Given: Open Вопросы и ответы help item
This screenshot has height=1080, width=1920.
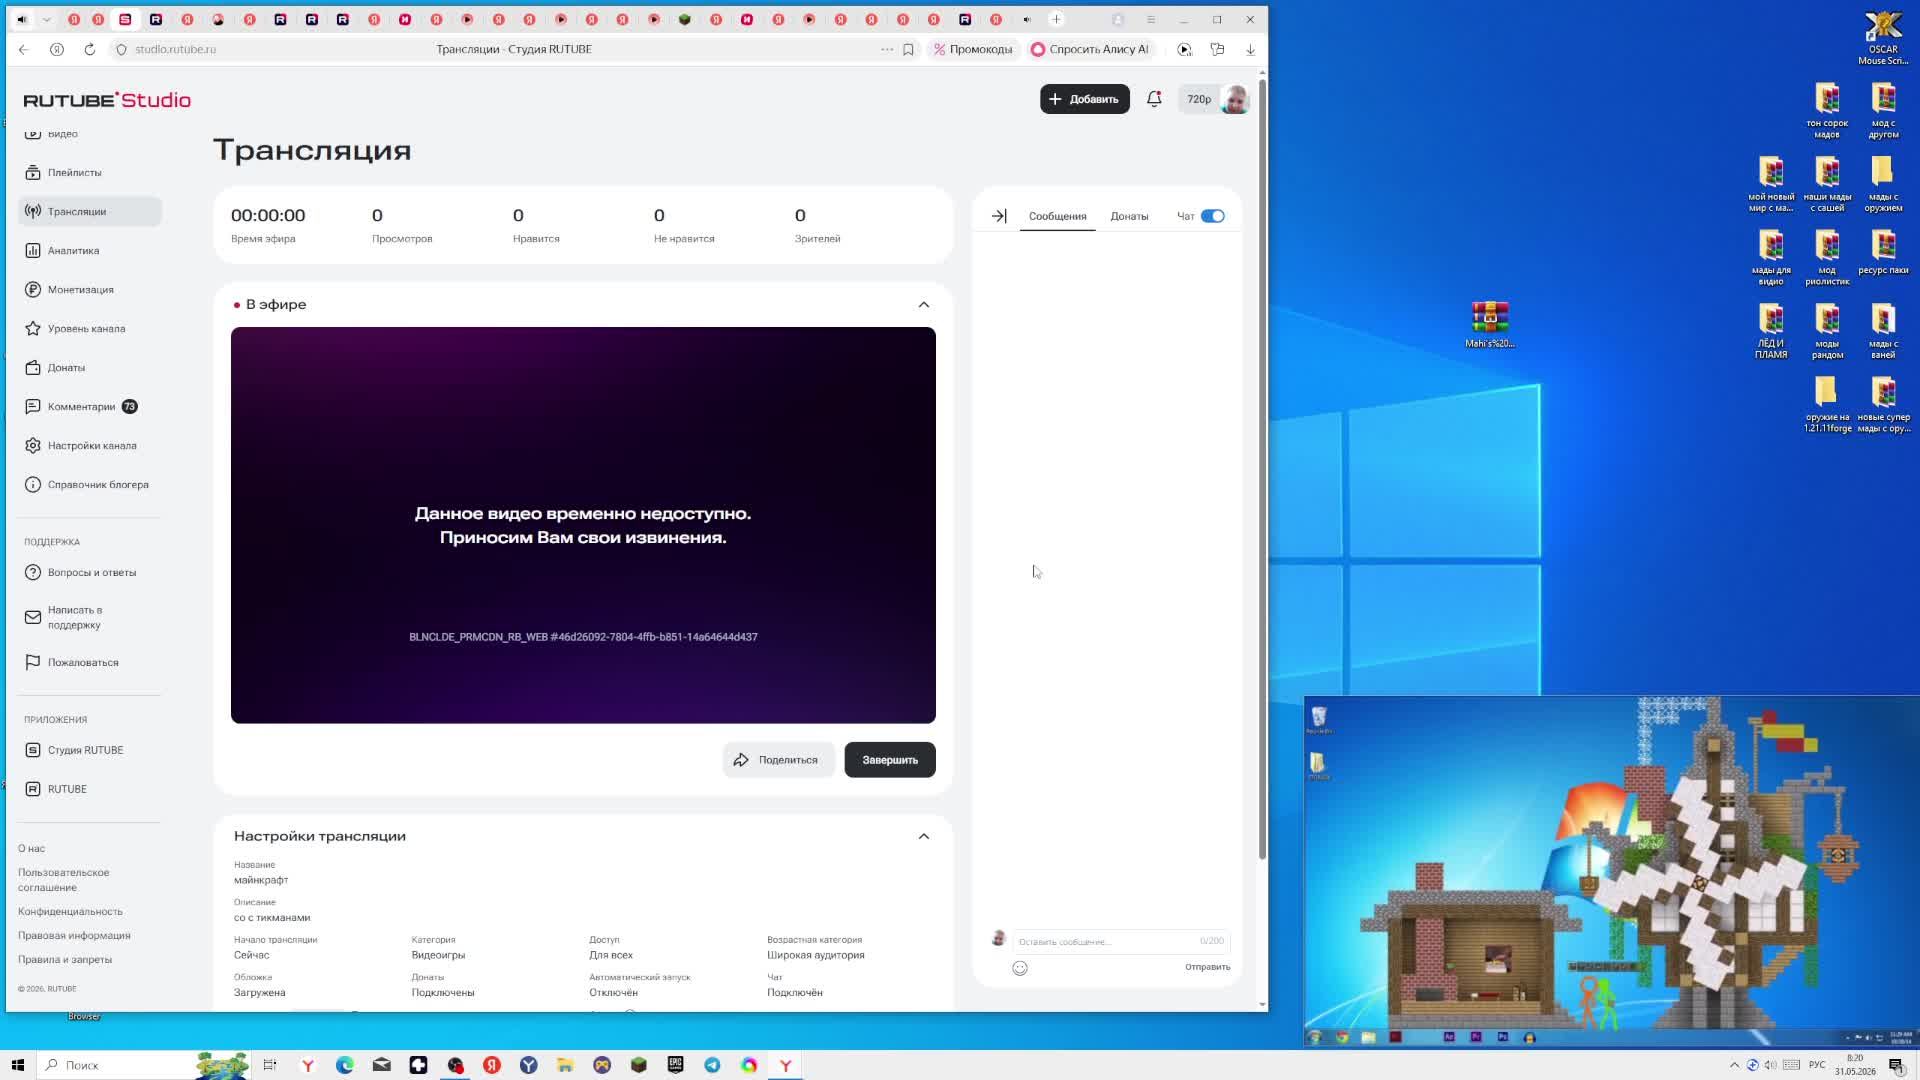Looking at the screenshot, I should [90, 573].
